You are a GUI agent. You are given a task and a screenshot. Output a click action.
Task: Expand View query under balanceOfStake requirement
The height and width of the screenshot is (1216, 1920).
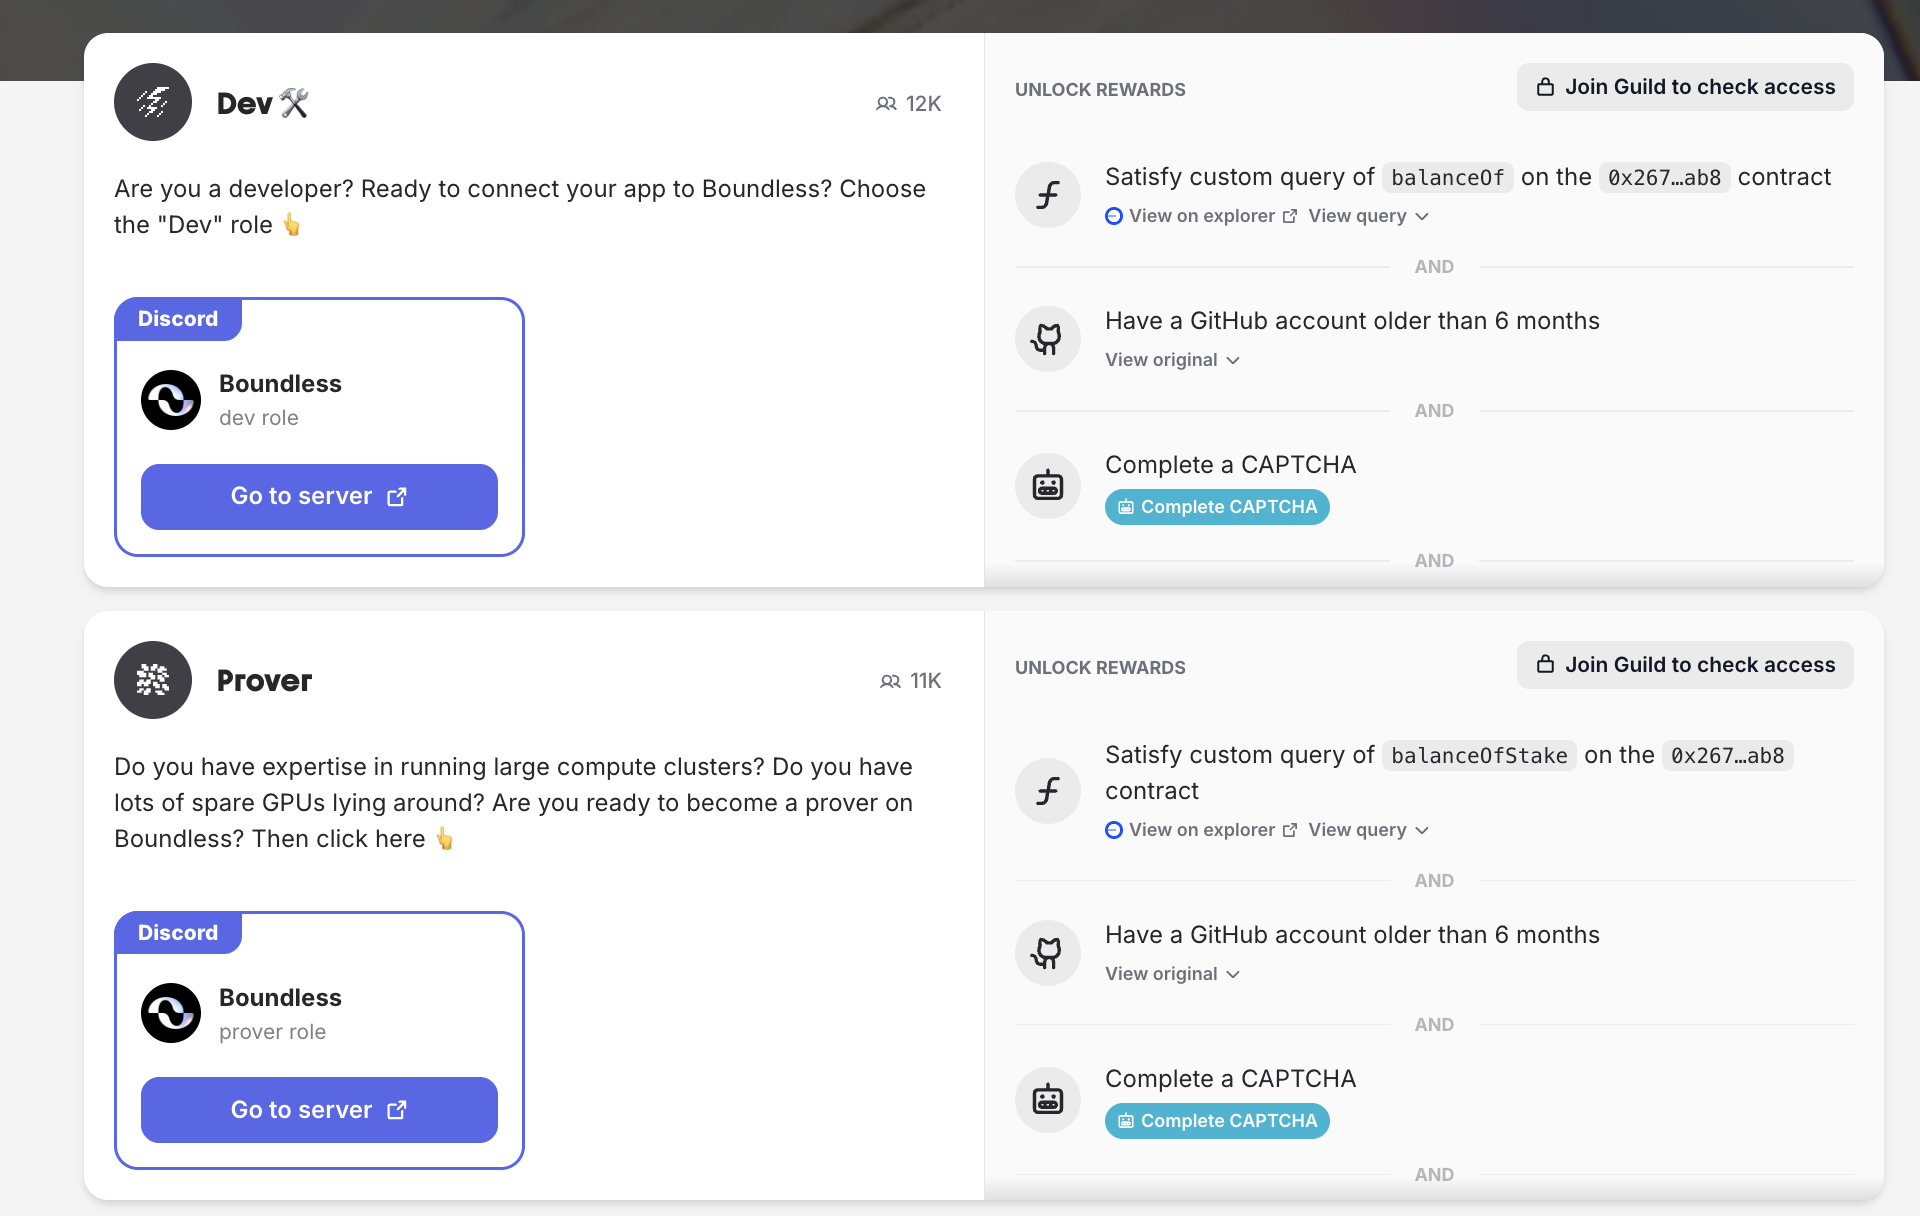click(1367, 830)
